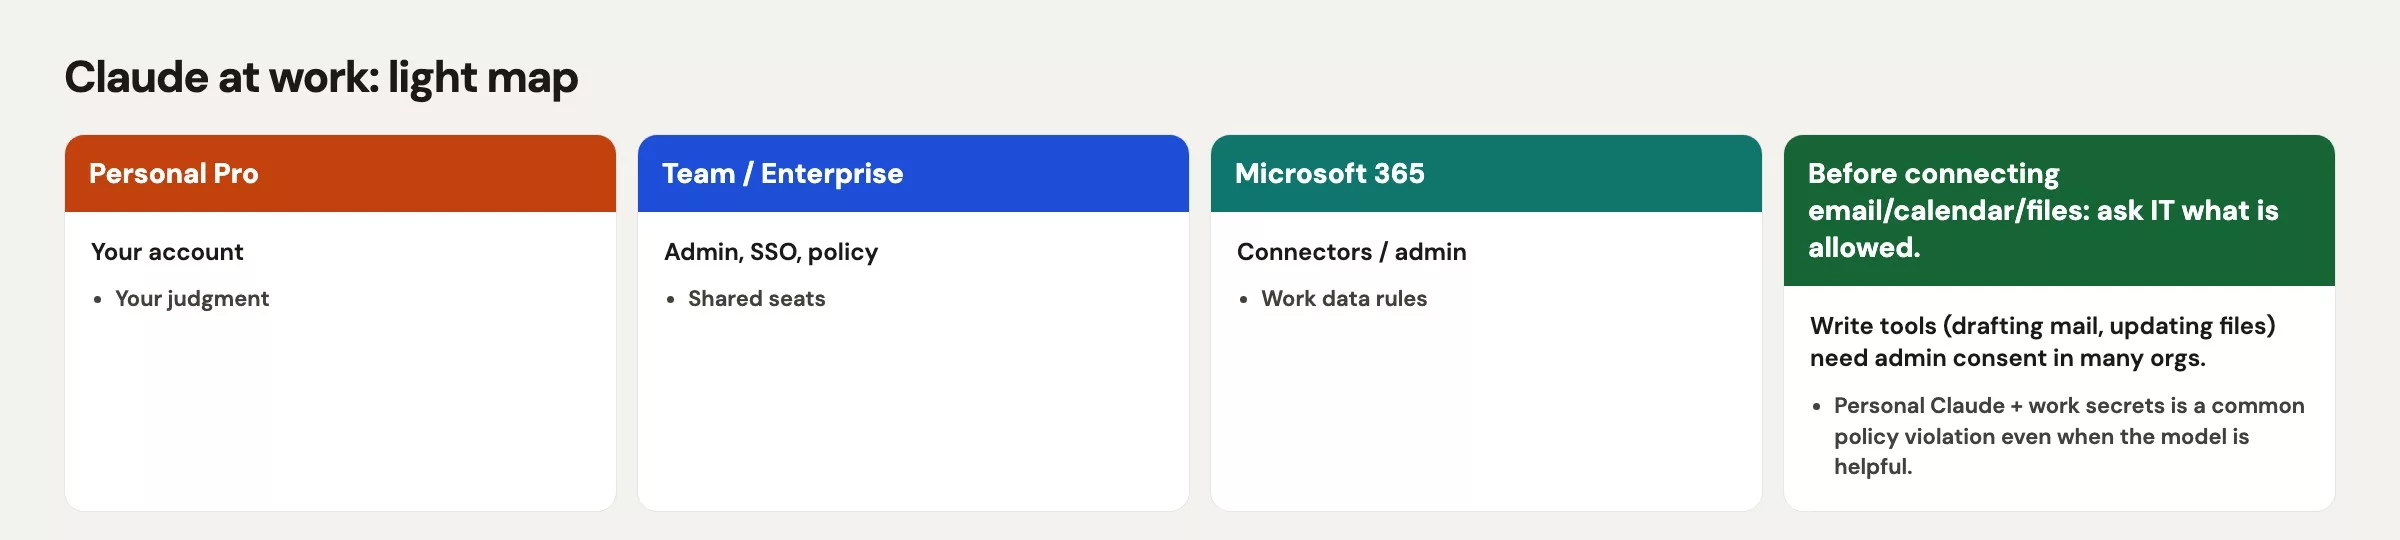Click the "Your account" subheading
Image resolution: width=2400 pixels, height=540 pixels.
pos(167,252)
